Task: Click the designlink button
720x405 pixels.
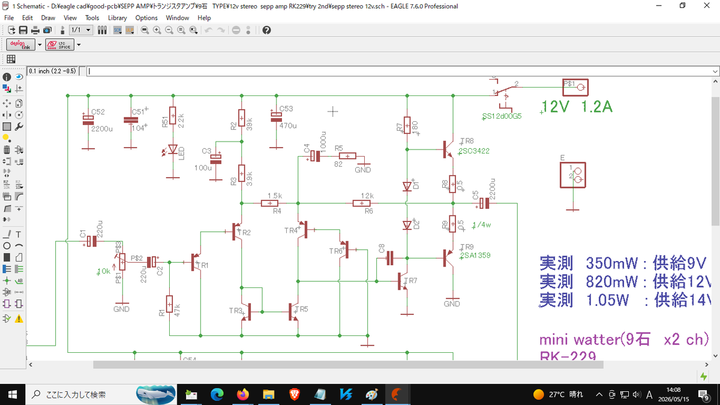Action: pyautogui.click(x=20, y=45)
